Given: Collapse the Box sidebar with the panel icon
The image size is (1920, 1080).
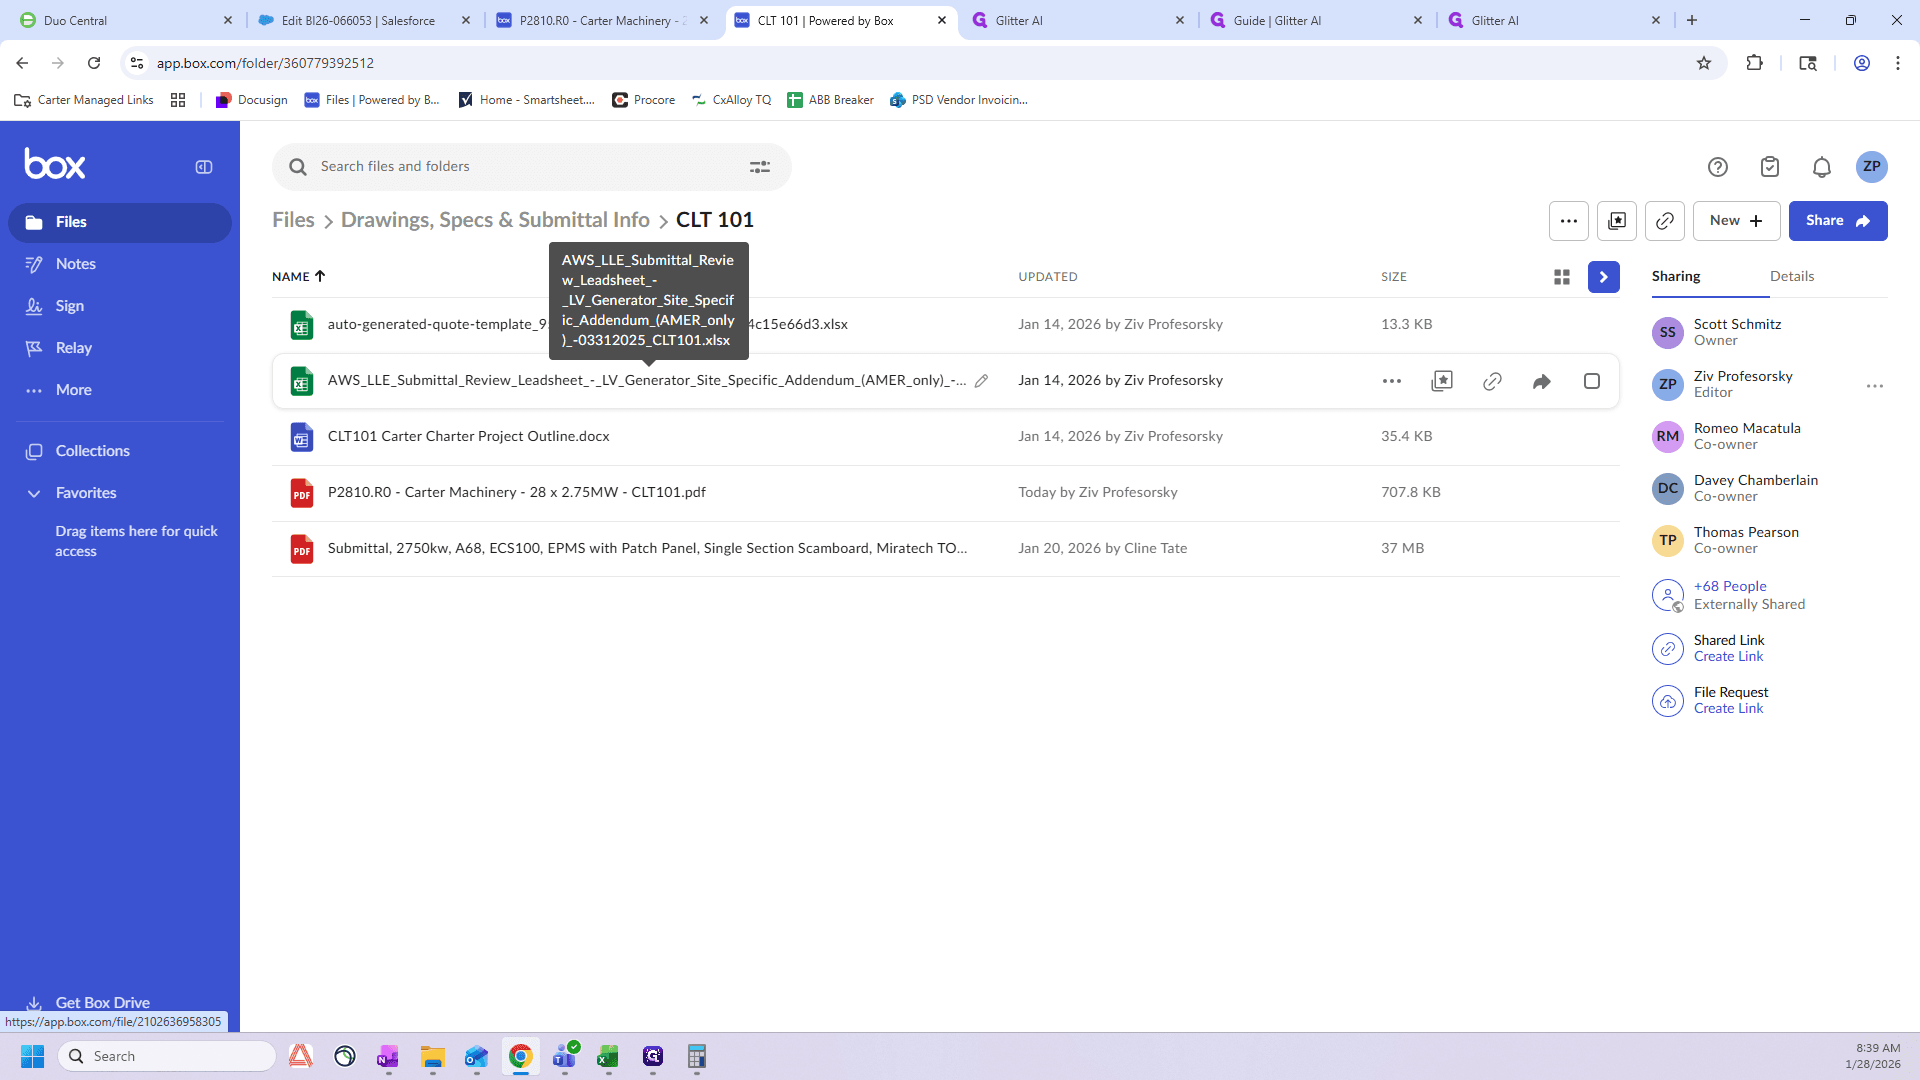Looking at the screenshot, I should coord(204,167).
